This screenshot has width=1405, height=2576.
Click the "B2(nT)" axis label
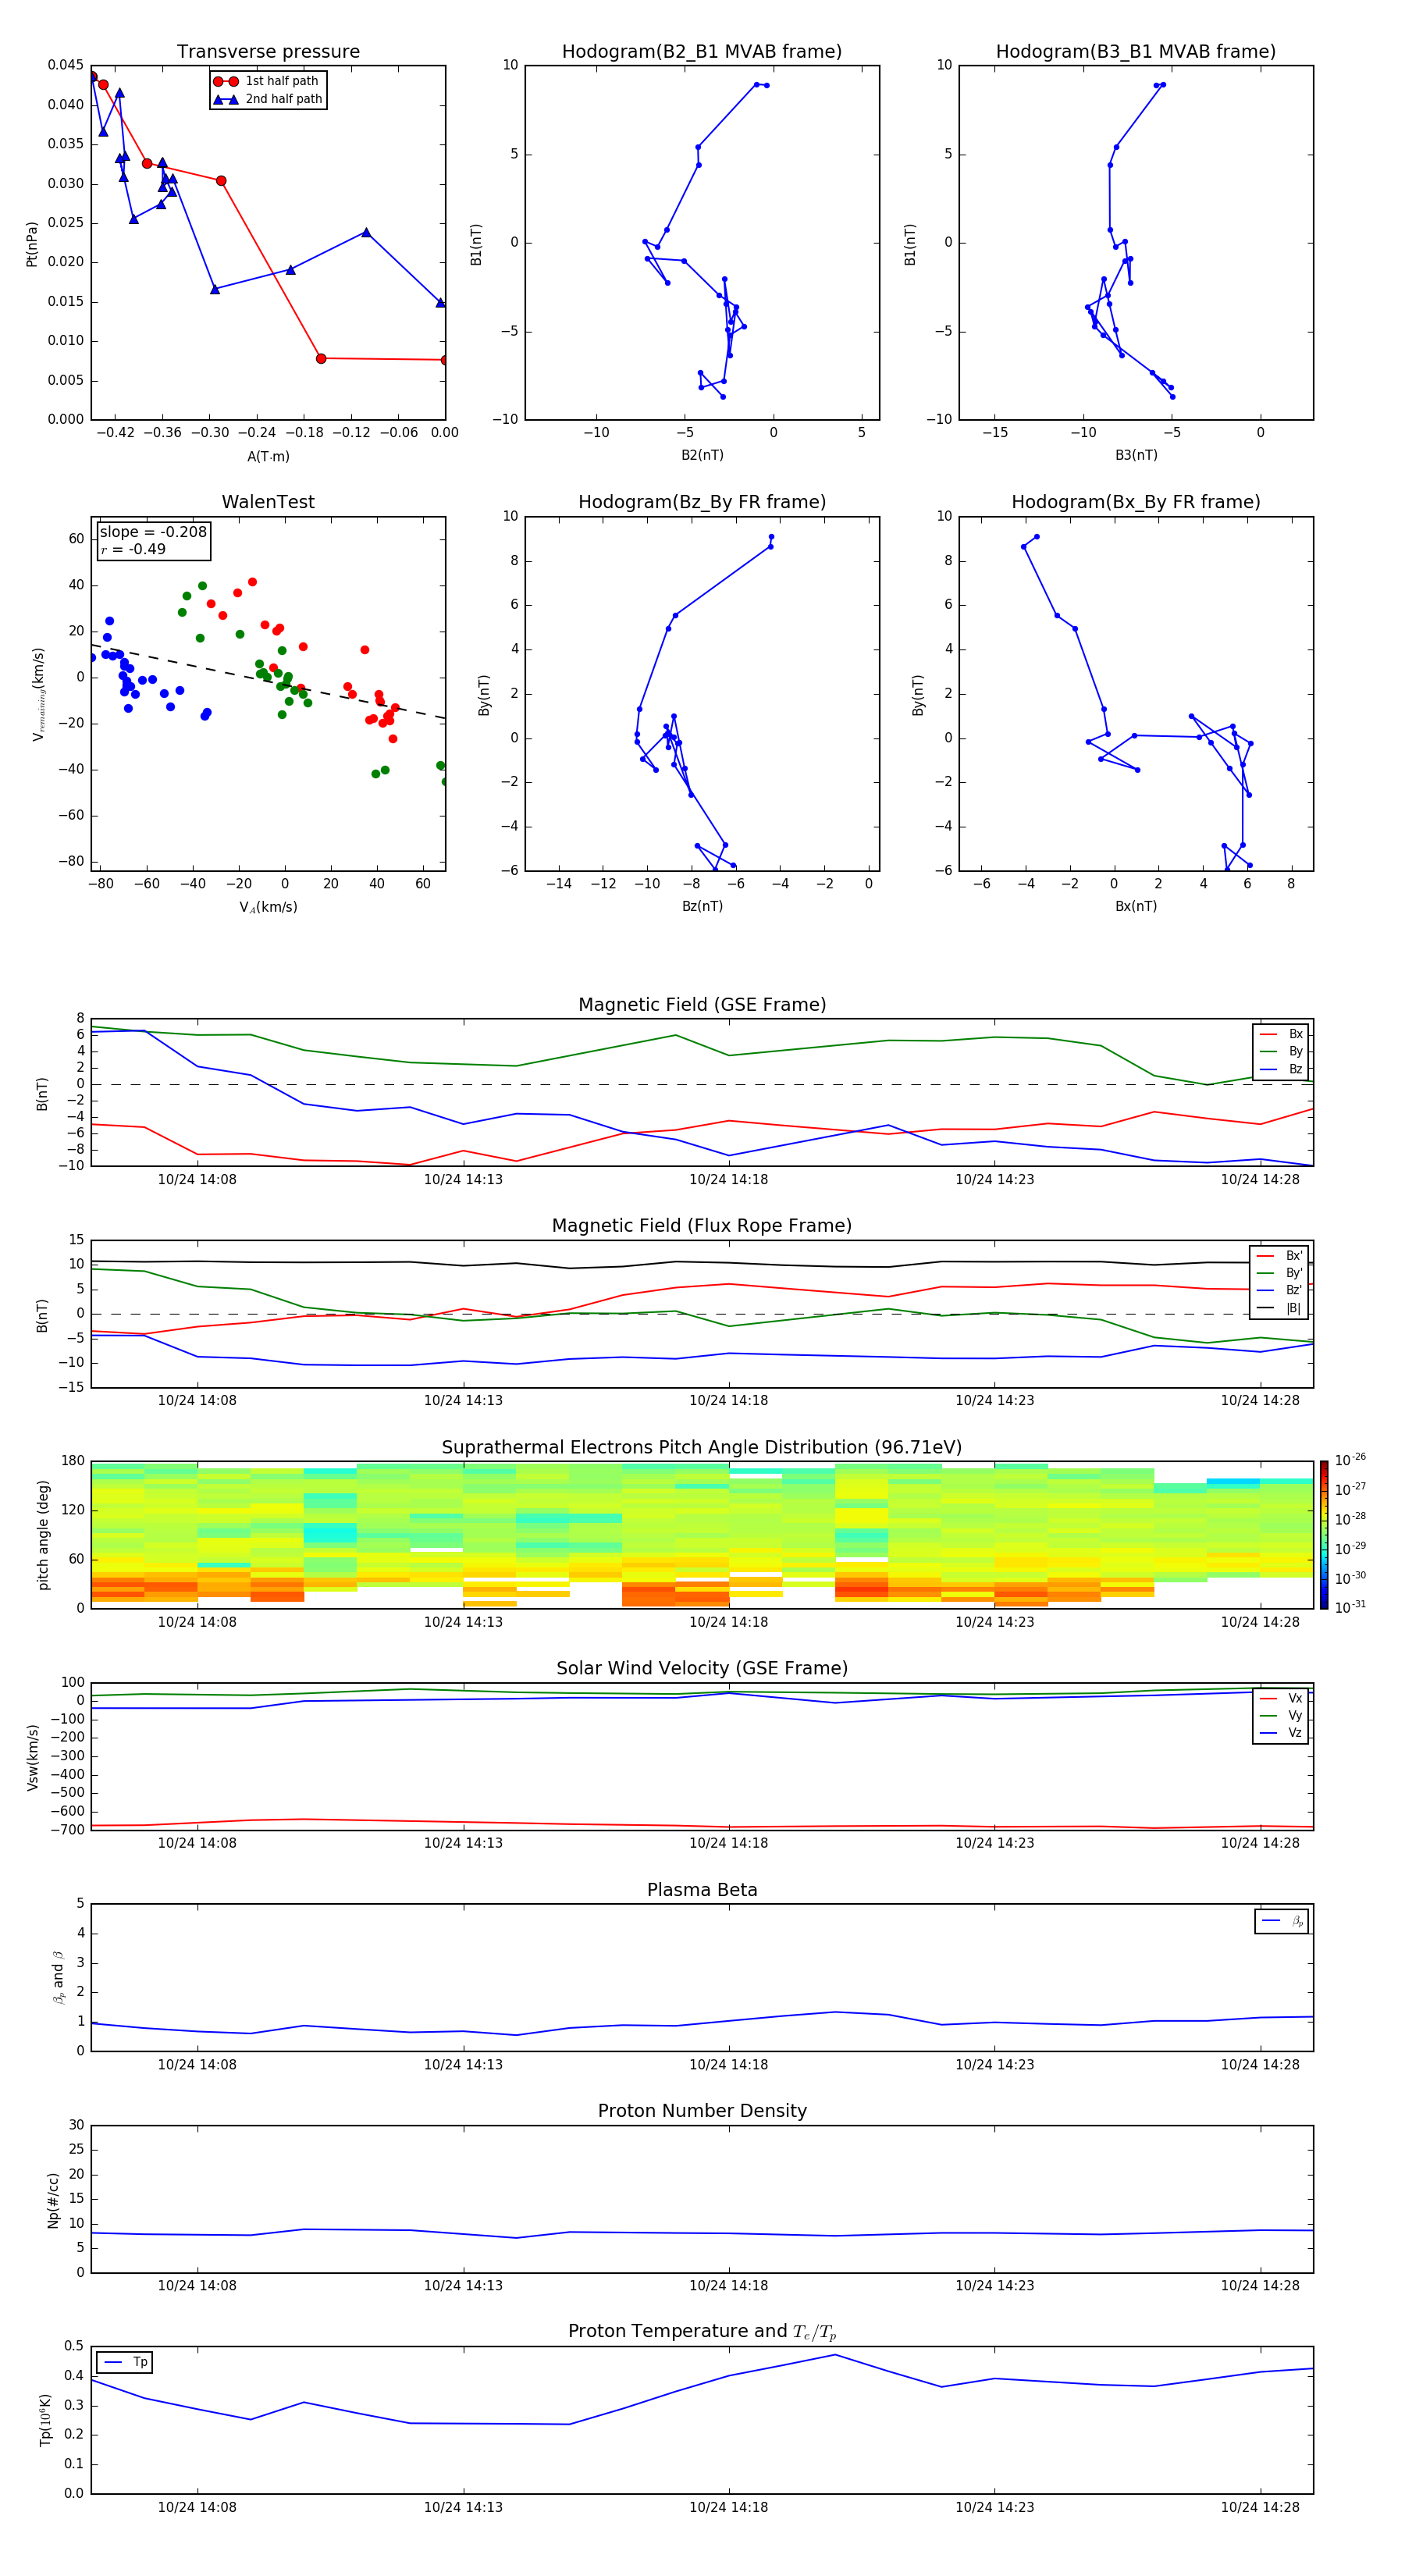702,455
